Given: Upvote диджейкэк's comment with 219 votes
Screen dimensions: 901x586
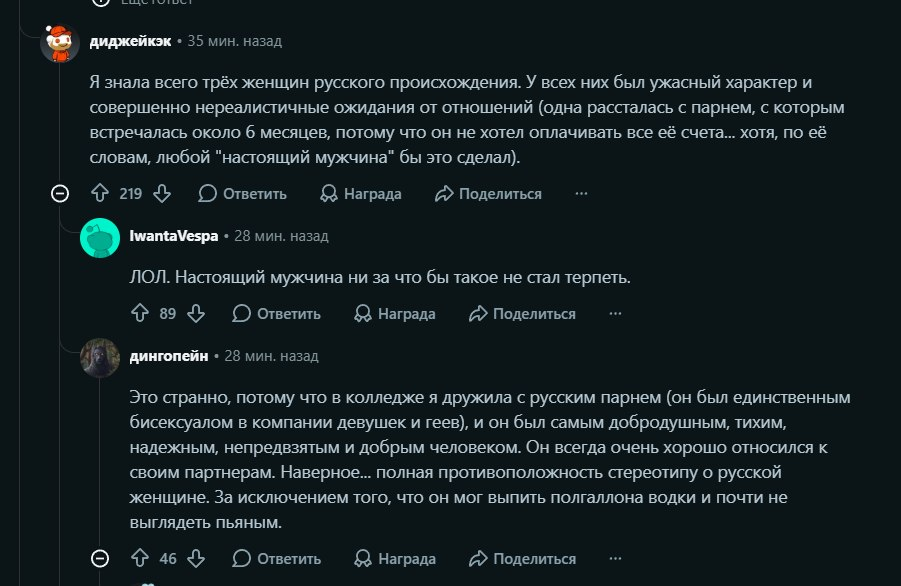Looking at the screenshot, I should click(x=100, y=193).
